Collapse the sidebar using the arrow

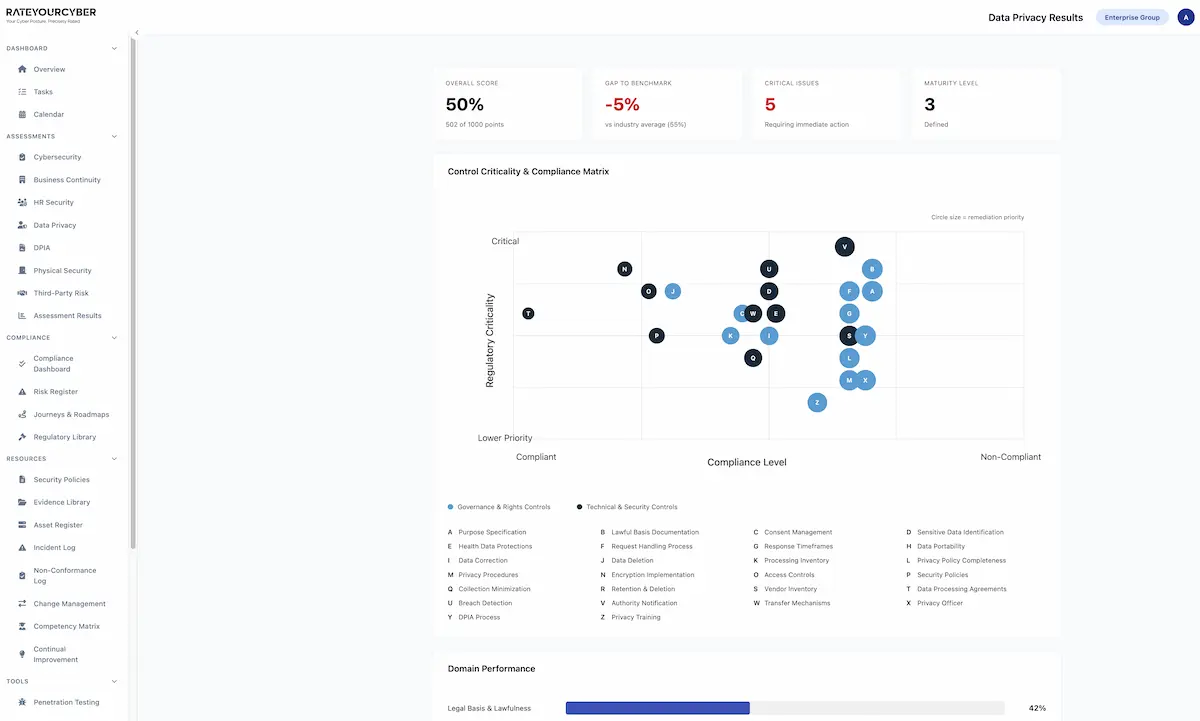point(137,33)
